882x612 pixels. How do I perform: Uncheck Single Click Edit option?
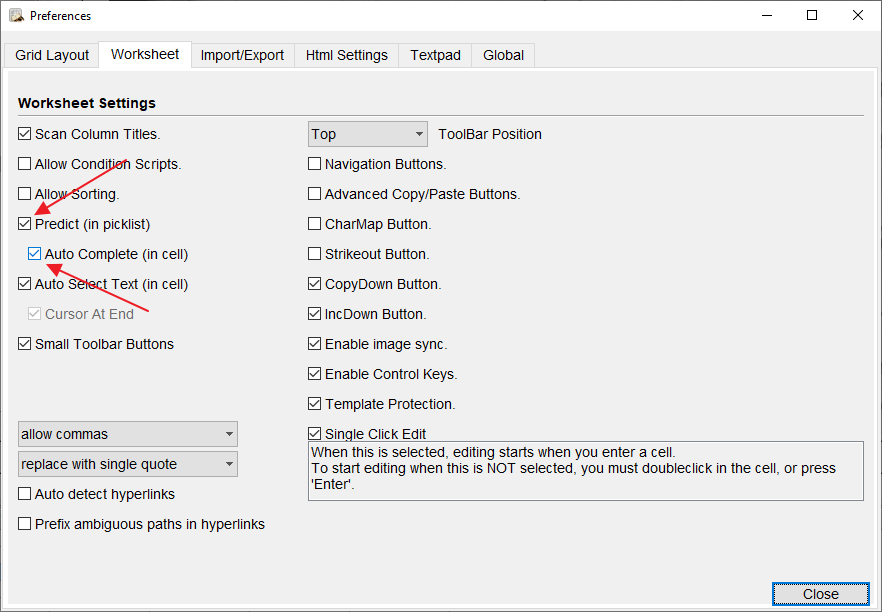pyautogui.click(x=315, y=434)
